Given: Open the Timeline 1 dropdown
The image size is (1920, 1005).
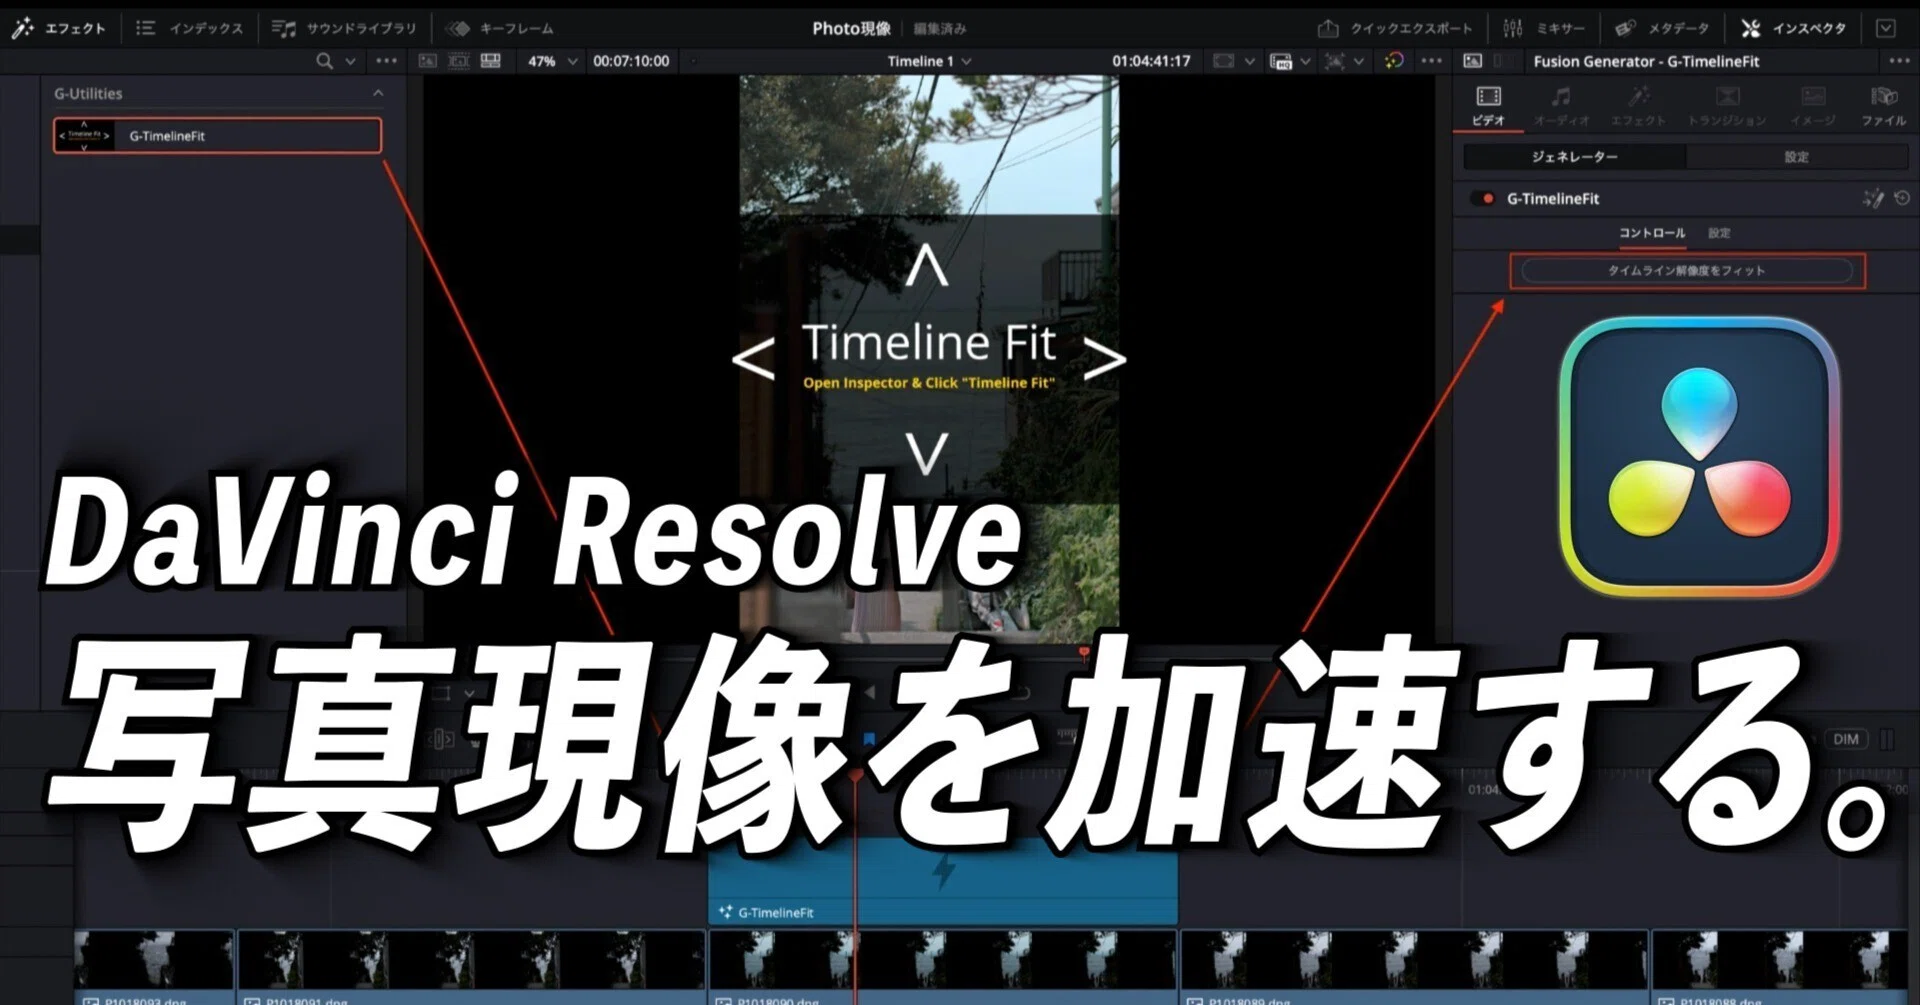Looking at the screenshot, I should pyautogui.click(x=929, y=61).
